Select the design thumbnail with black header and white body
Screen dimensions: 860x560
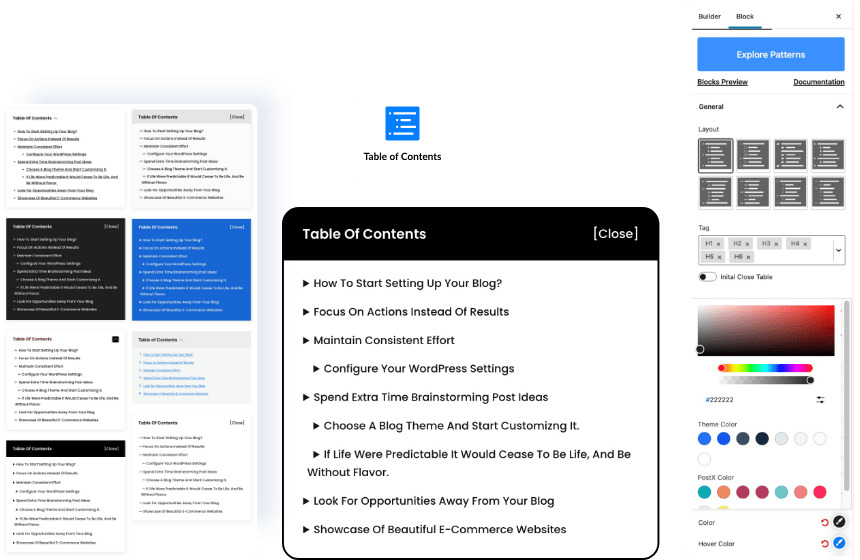point(65,495)
